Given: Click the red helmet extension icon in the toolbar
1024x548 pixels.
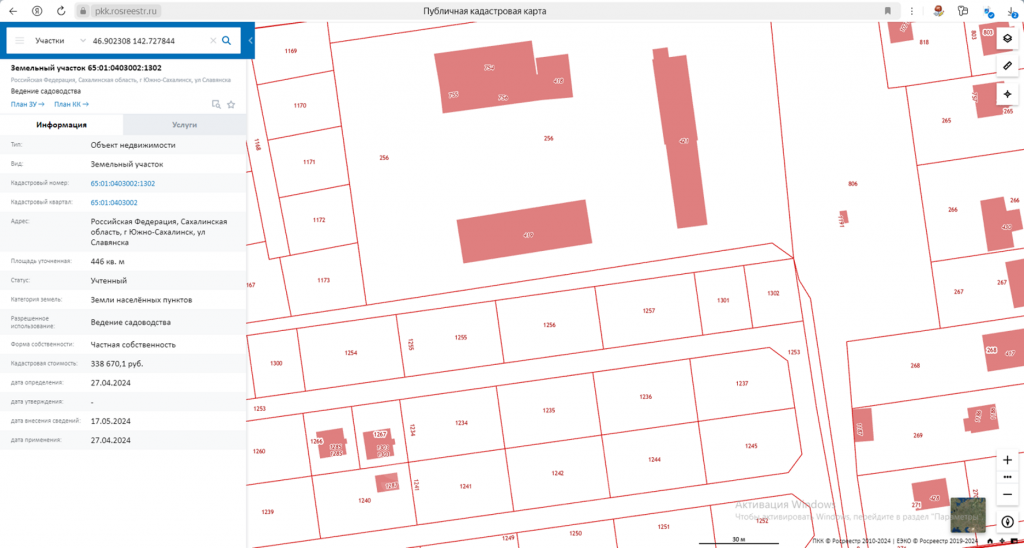Looking at the screenshot, I should click(x=938, y=10).
